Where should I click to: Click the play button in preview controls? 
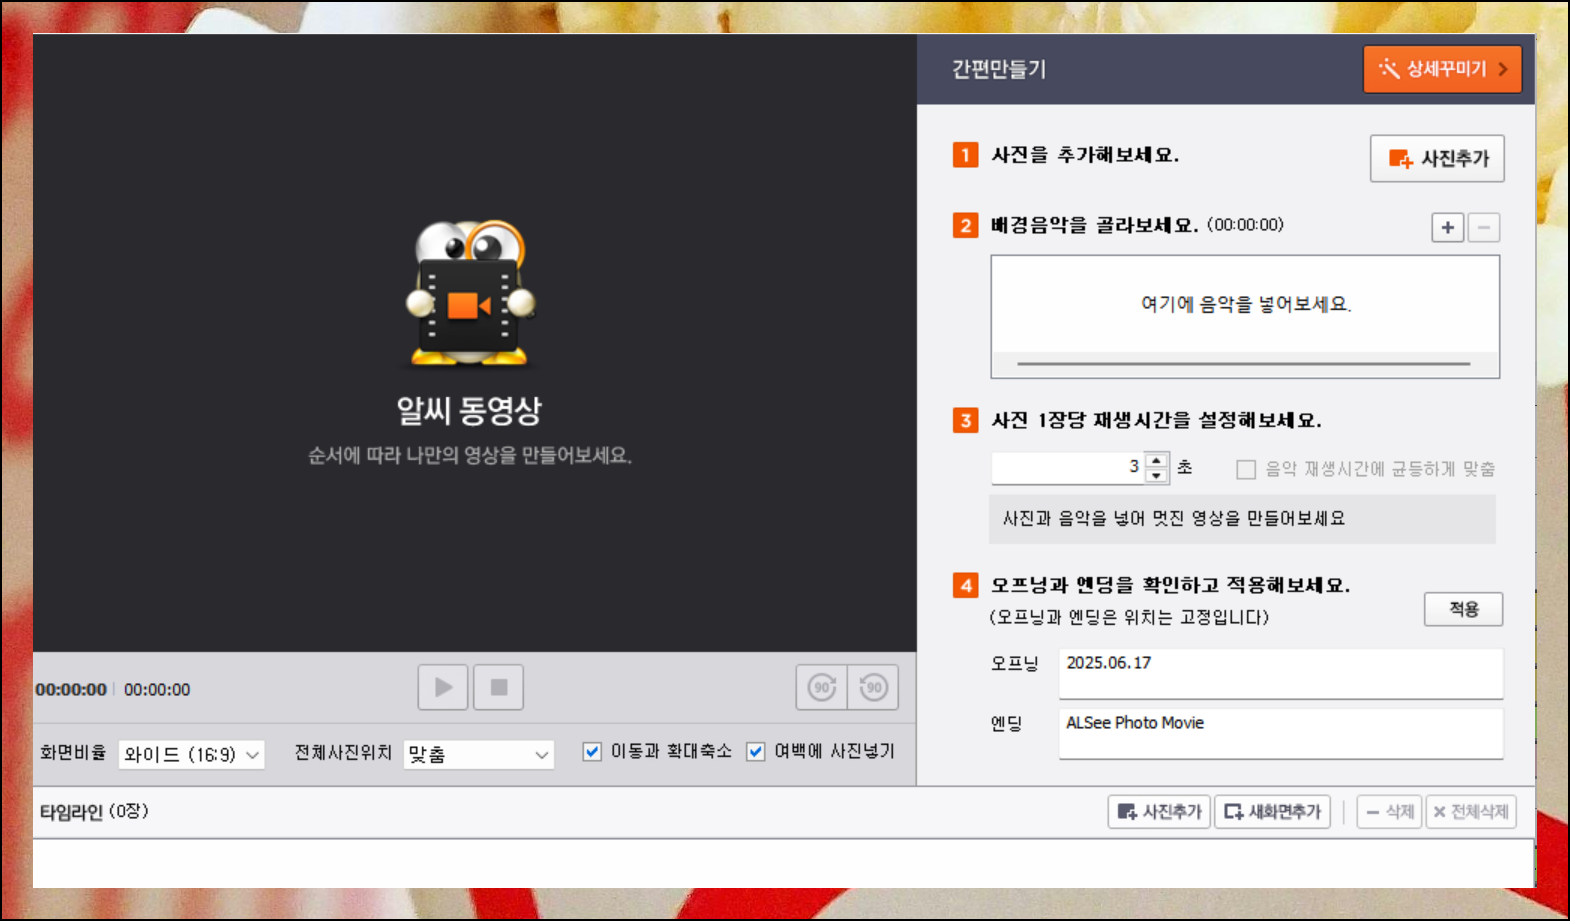[x=443, y=687]
